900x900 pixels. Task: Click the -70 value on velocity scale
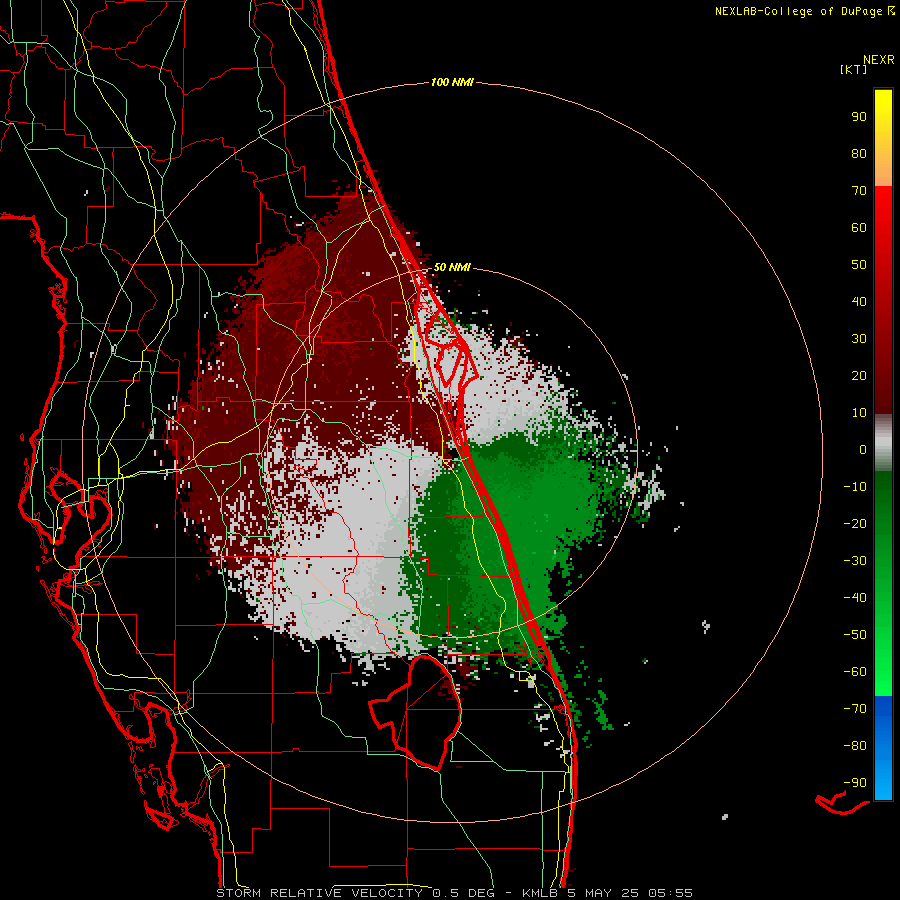coord(855,709)
